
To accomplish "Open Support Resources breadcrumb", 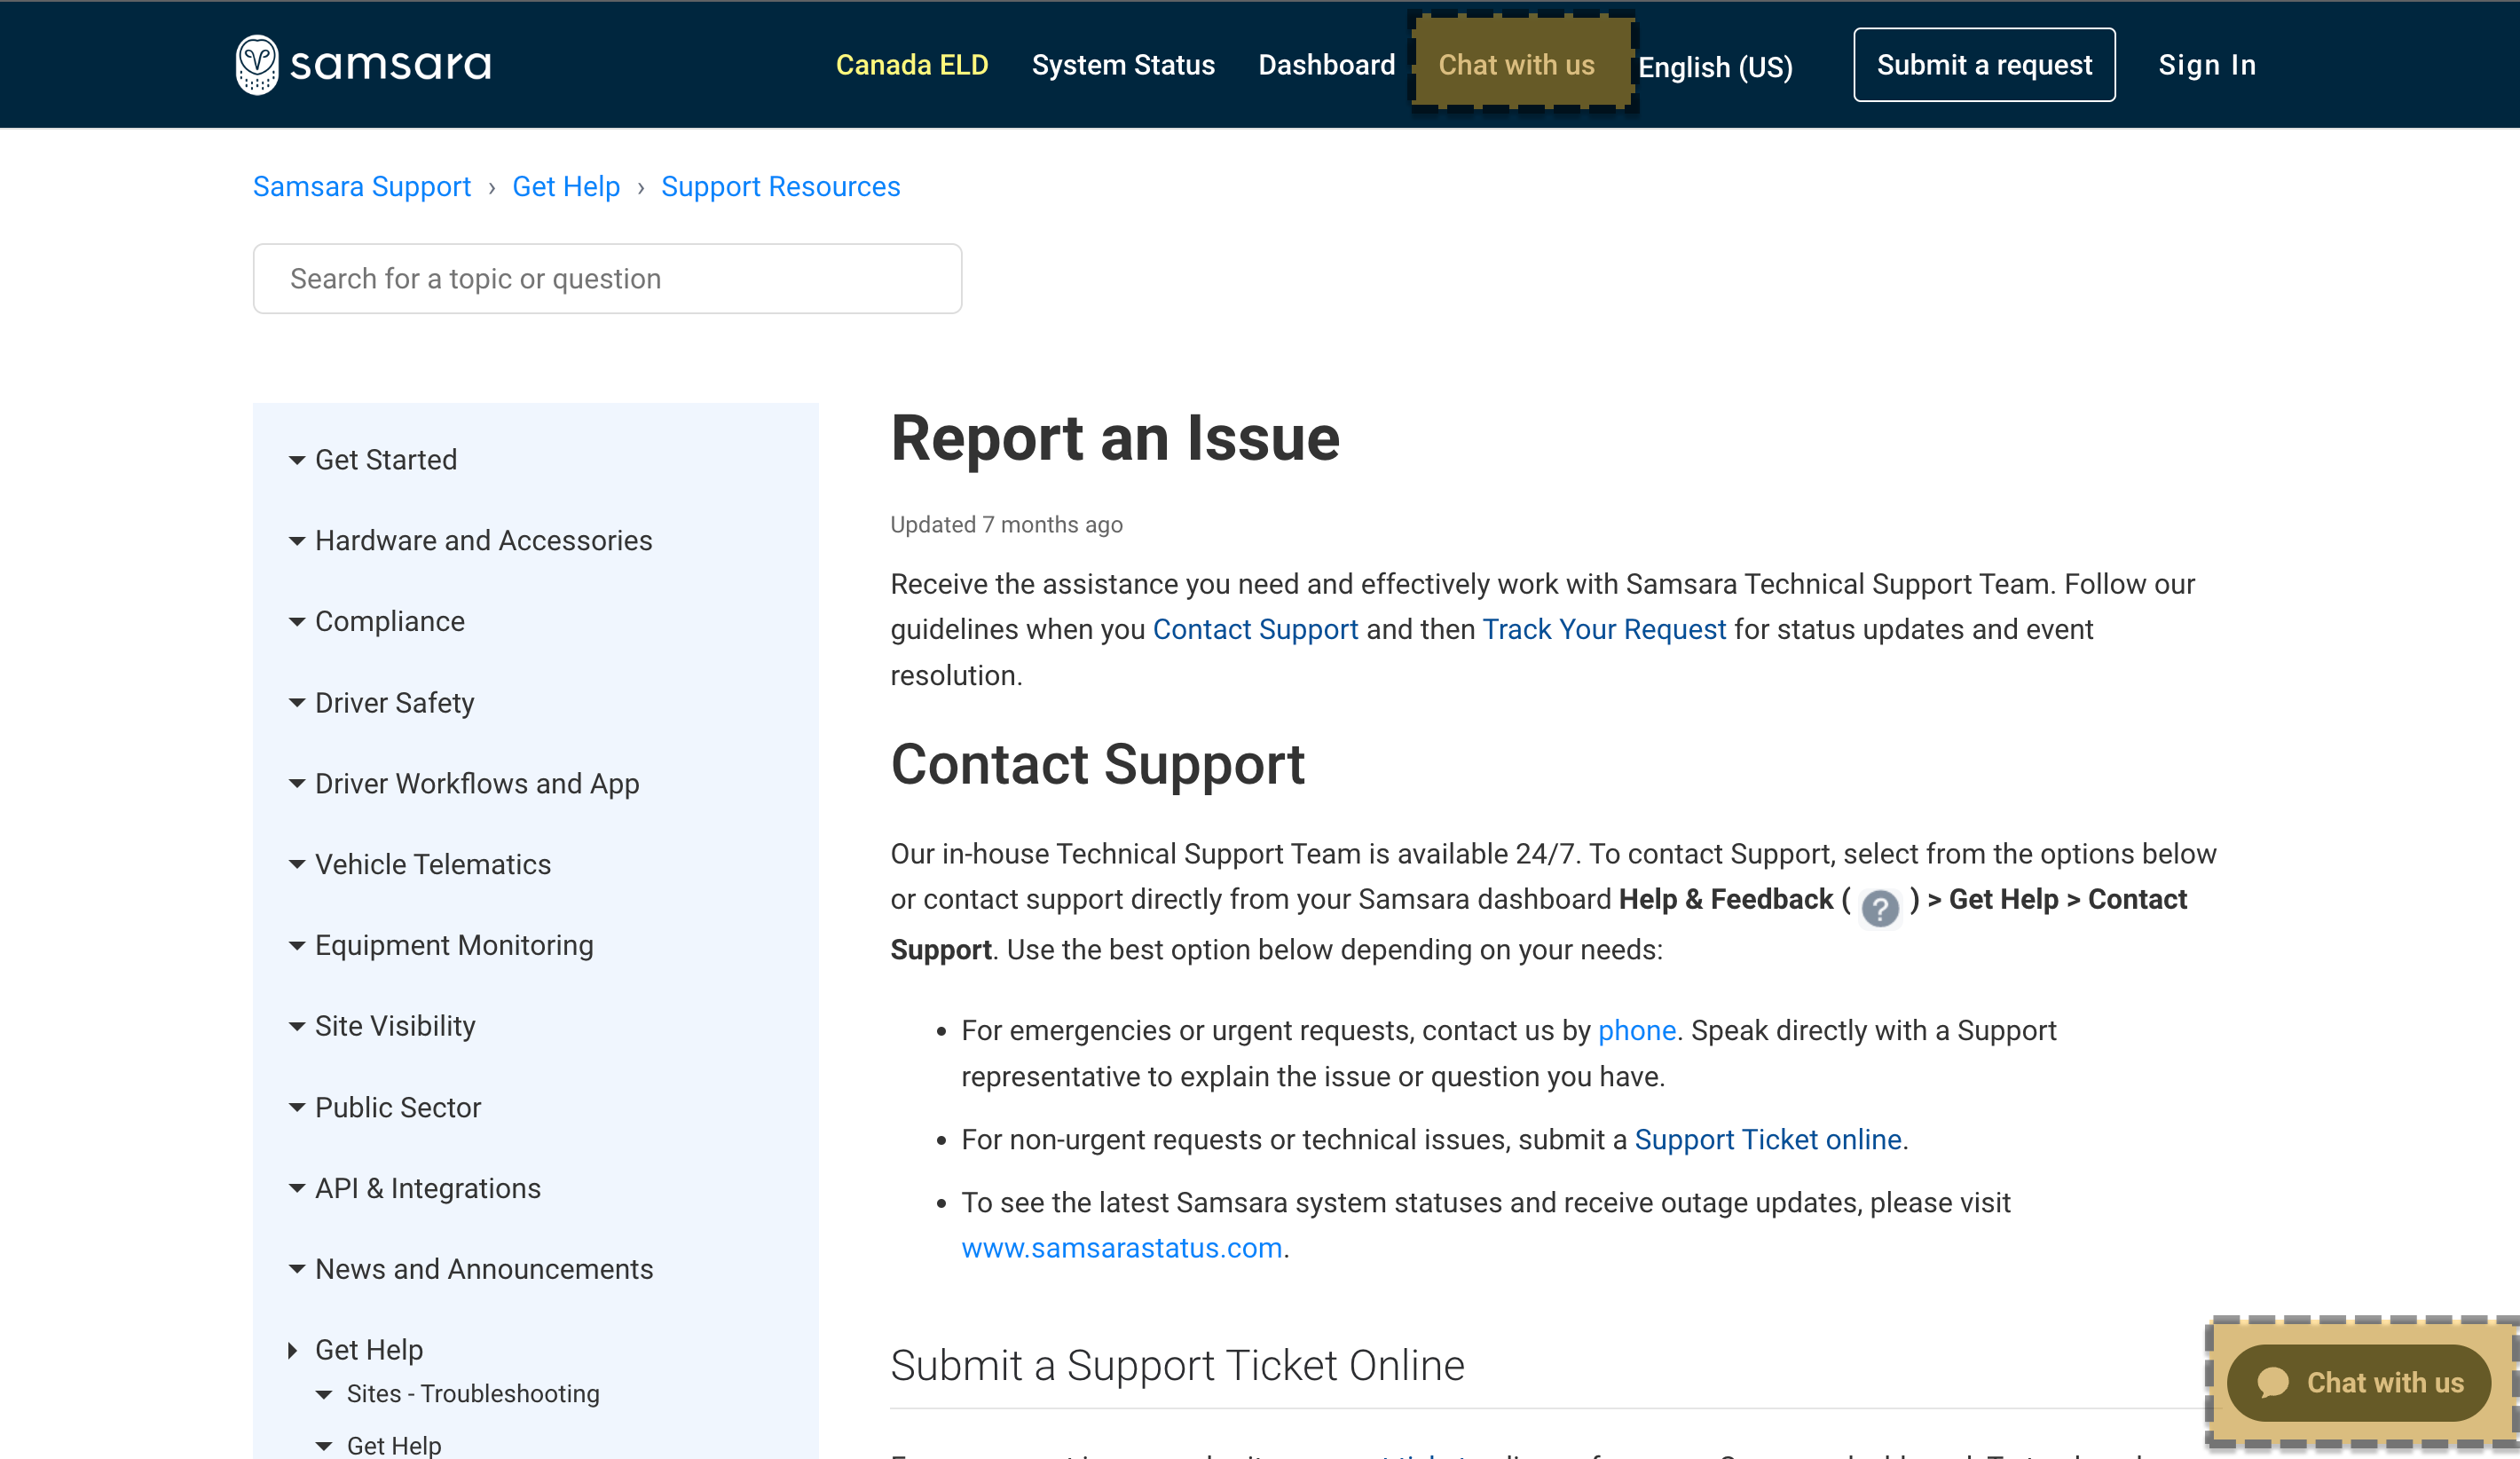I will click(781, 187).
